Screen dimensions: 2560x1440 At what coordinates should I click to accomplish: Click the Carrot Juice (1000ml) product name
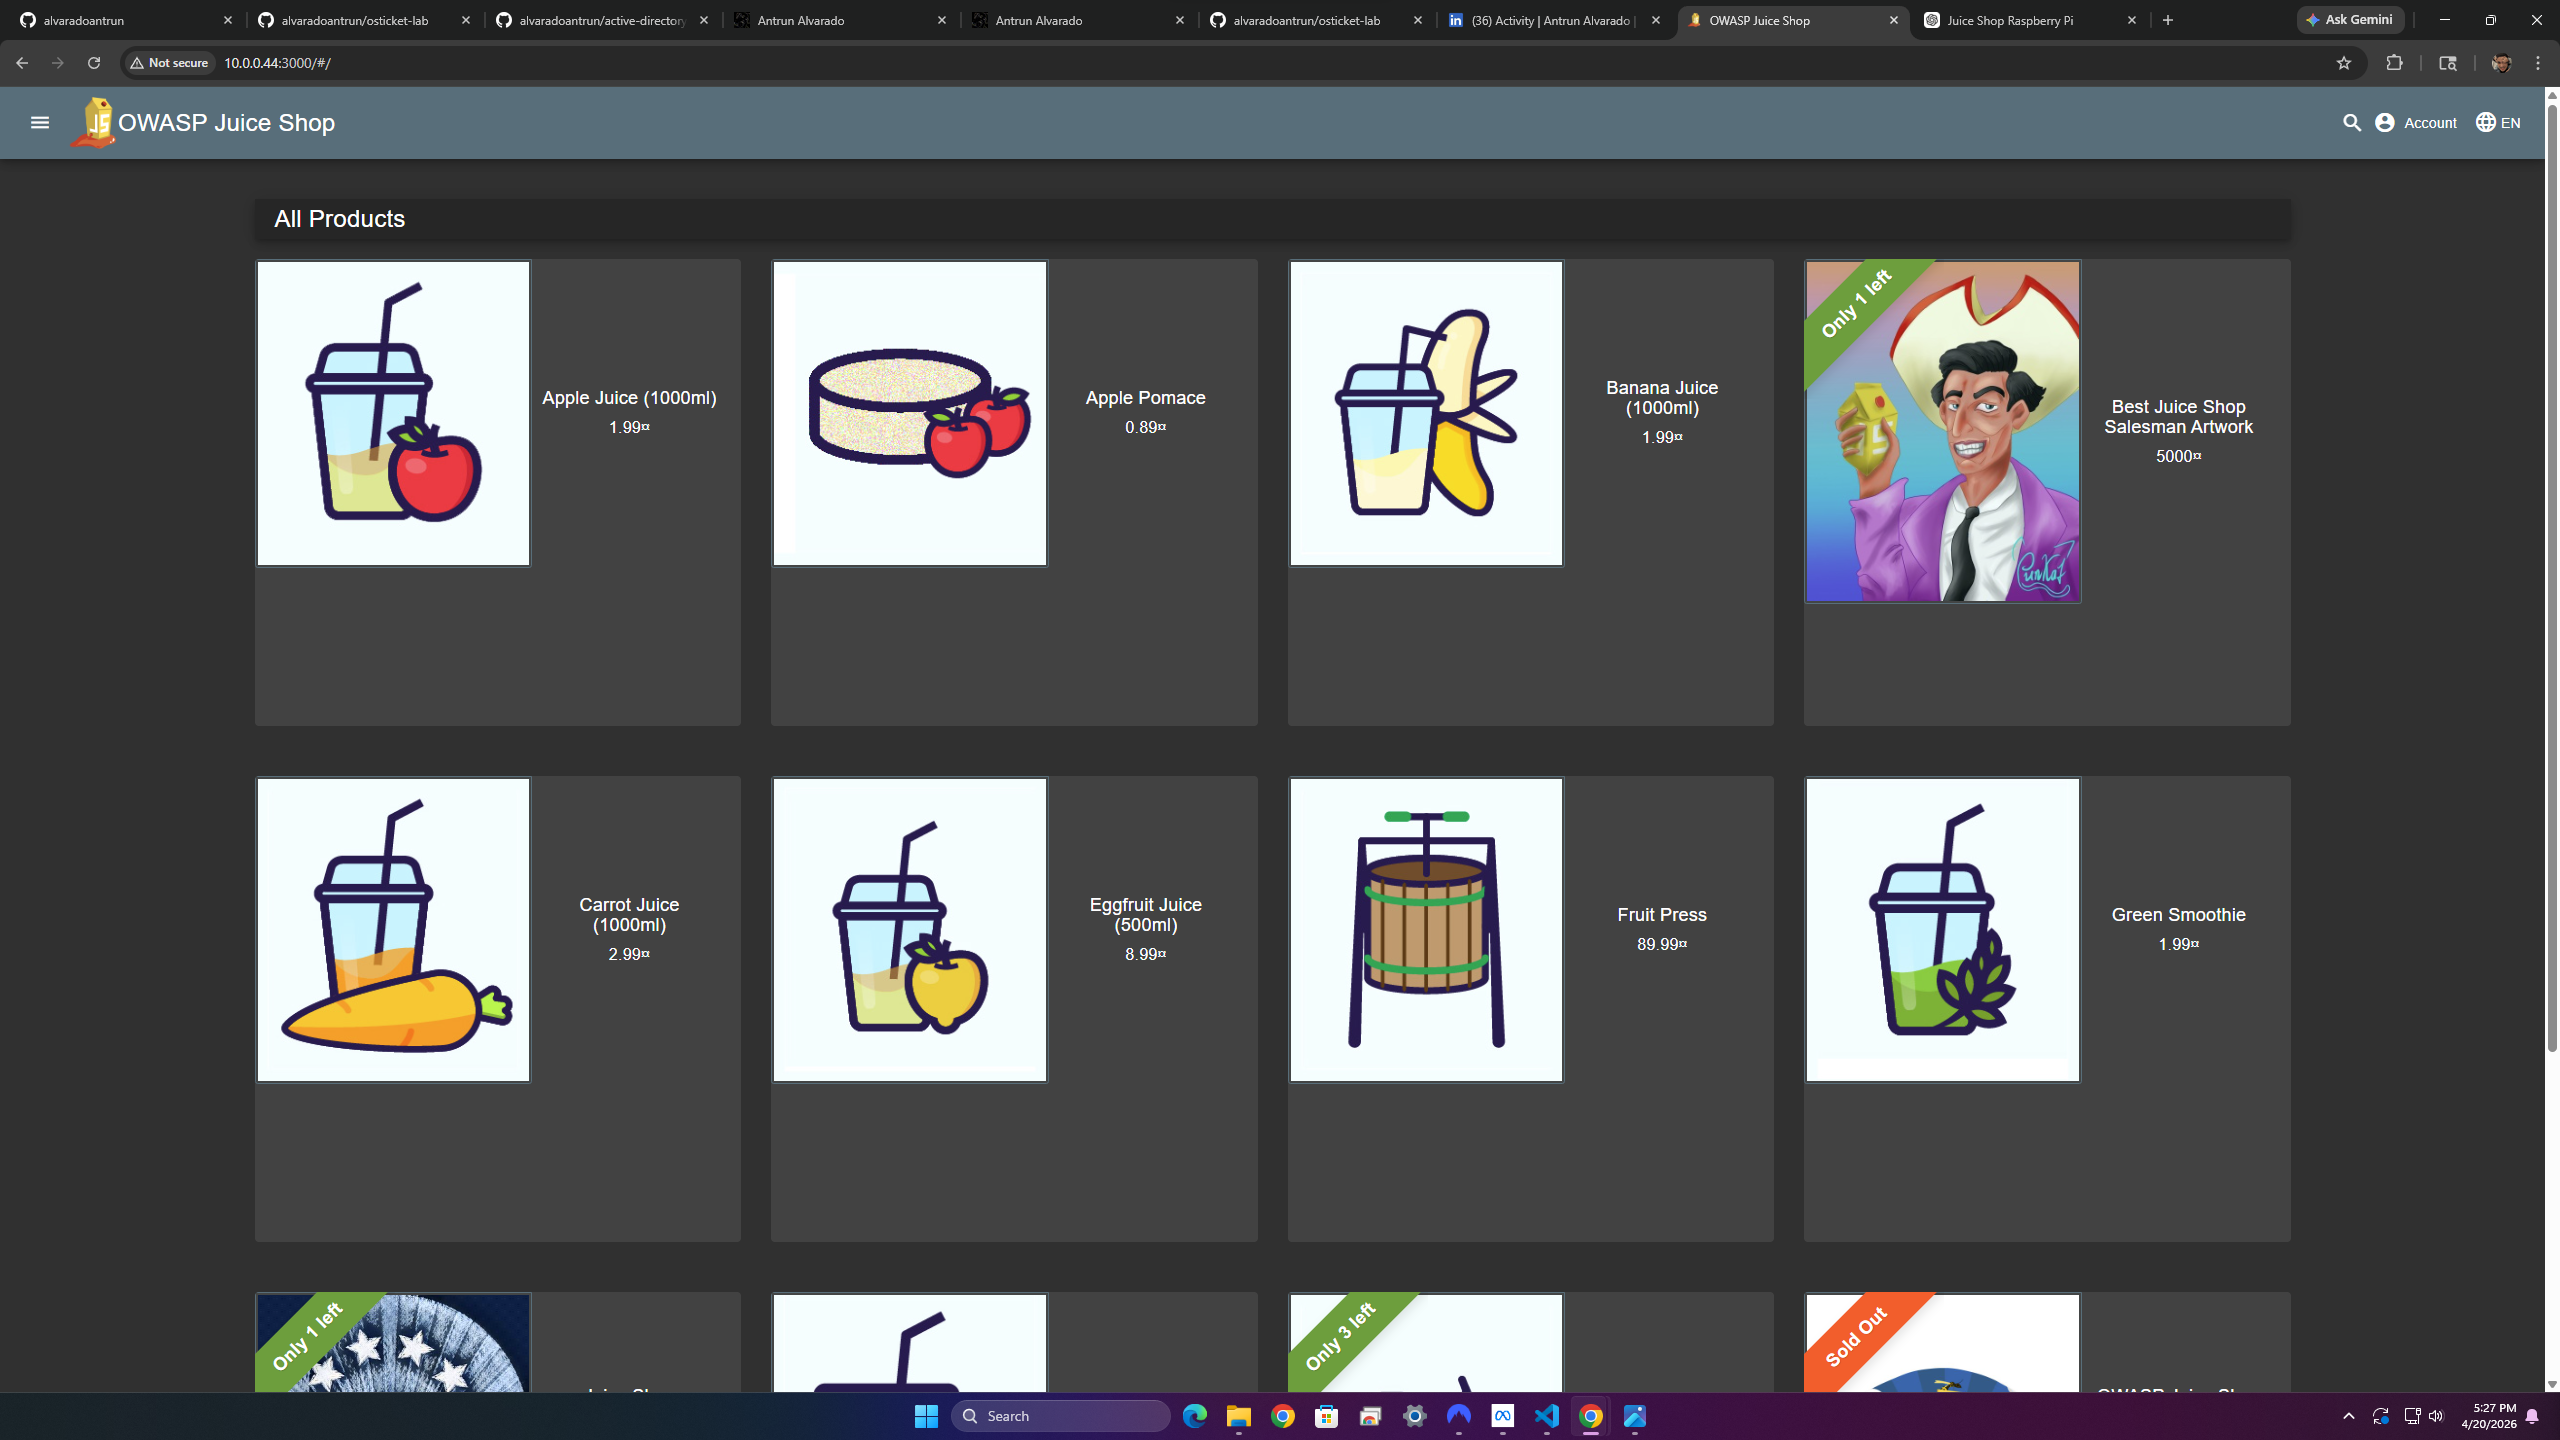point(629,915)
